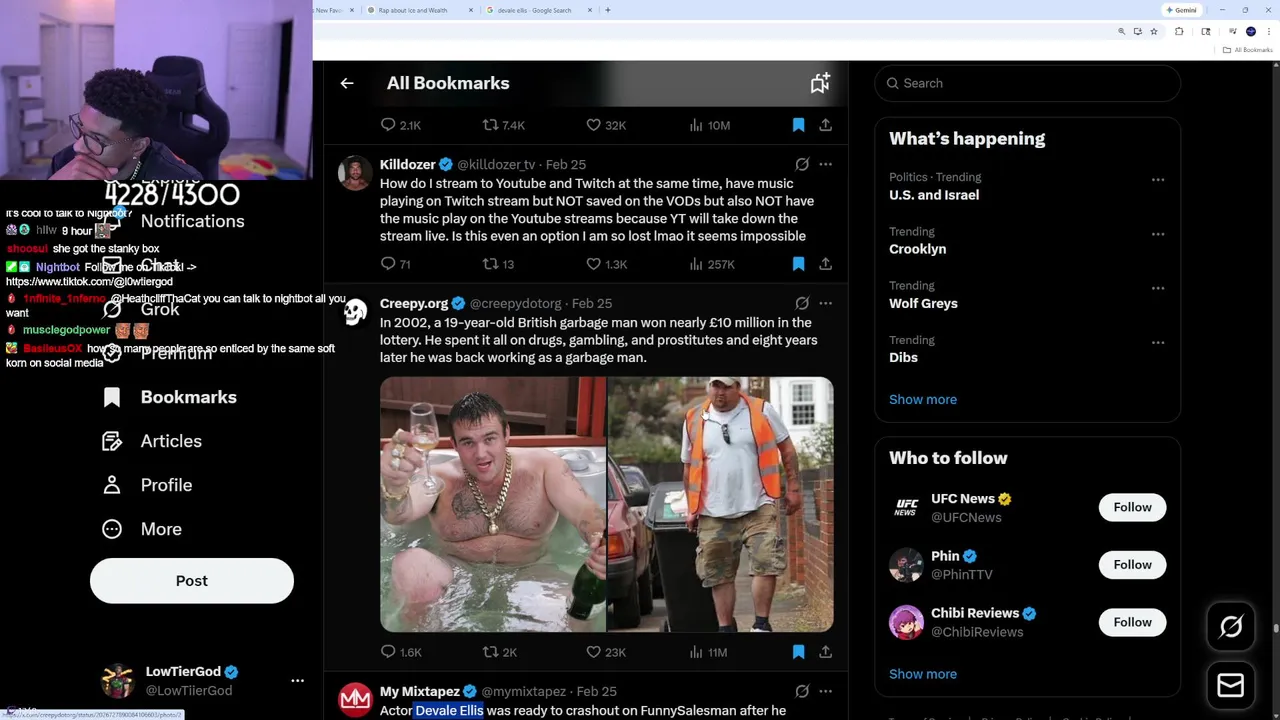Screen dimensions: 1280x720
Task: Open the floating Messages envelope button
Action: coord(1231,685)
